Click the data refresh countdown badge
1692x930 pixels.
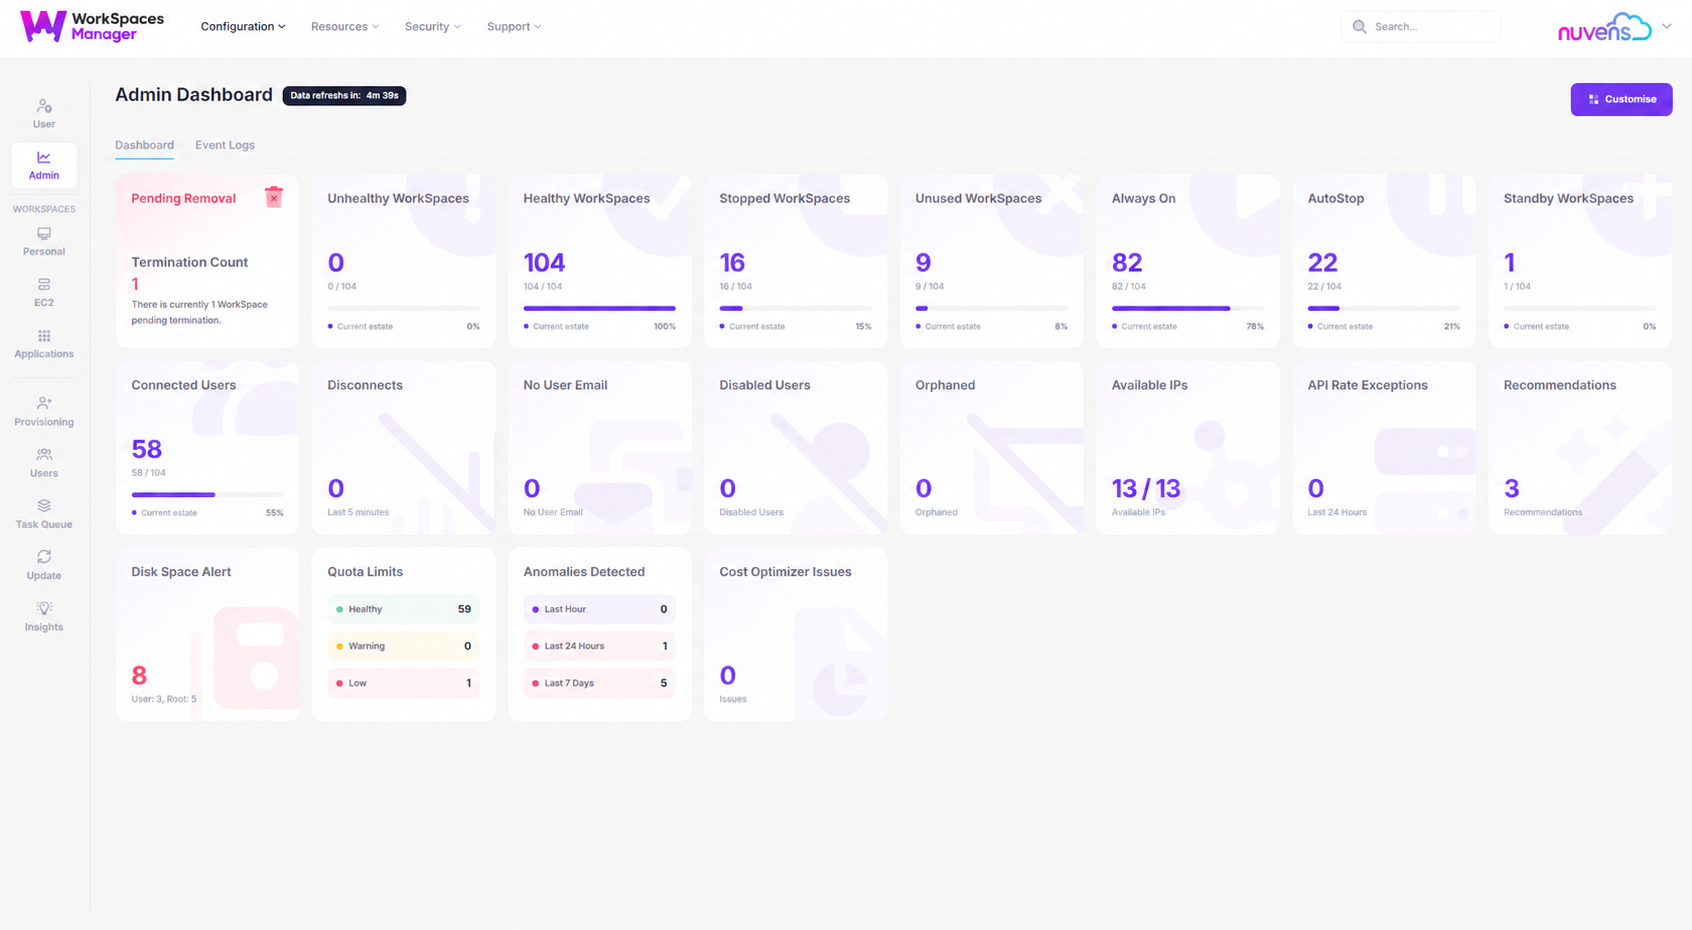(x=344, y=96)
